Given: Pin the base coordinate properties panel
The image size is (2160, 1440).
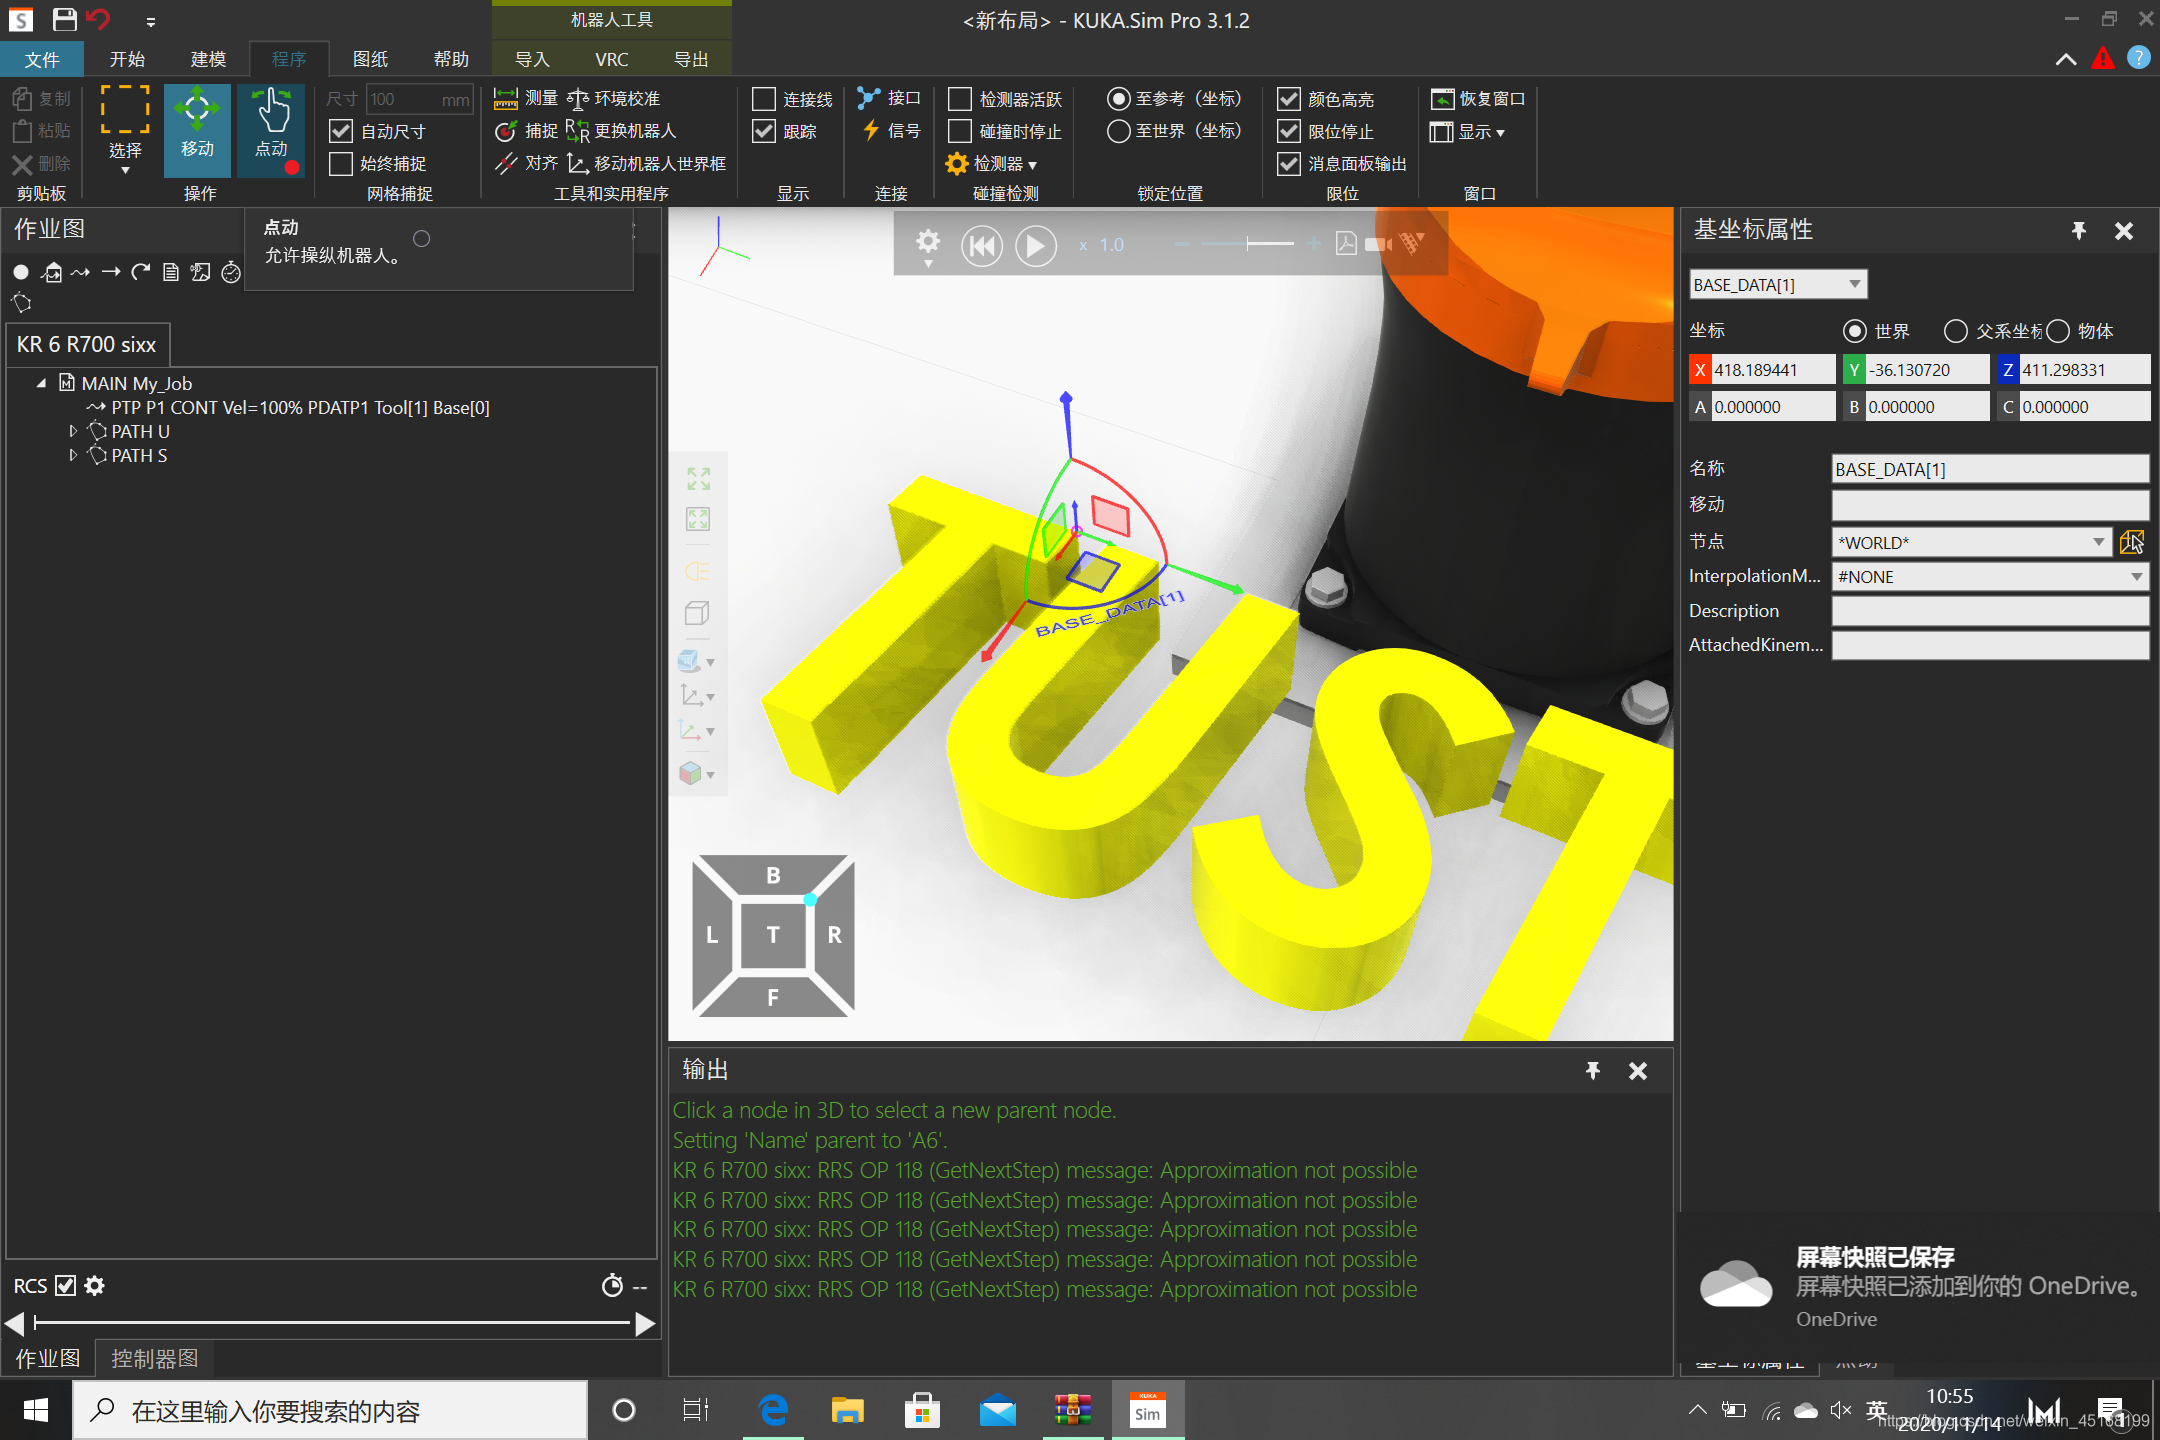Looking at the screenshot, I should point(2079,231).
